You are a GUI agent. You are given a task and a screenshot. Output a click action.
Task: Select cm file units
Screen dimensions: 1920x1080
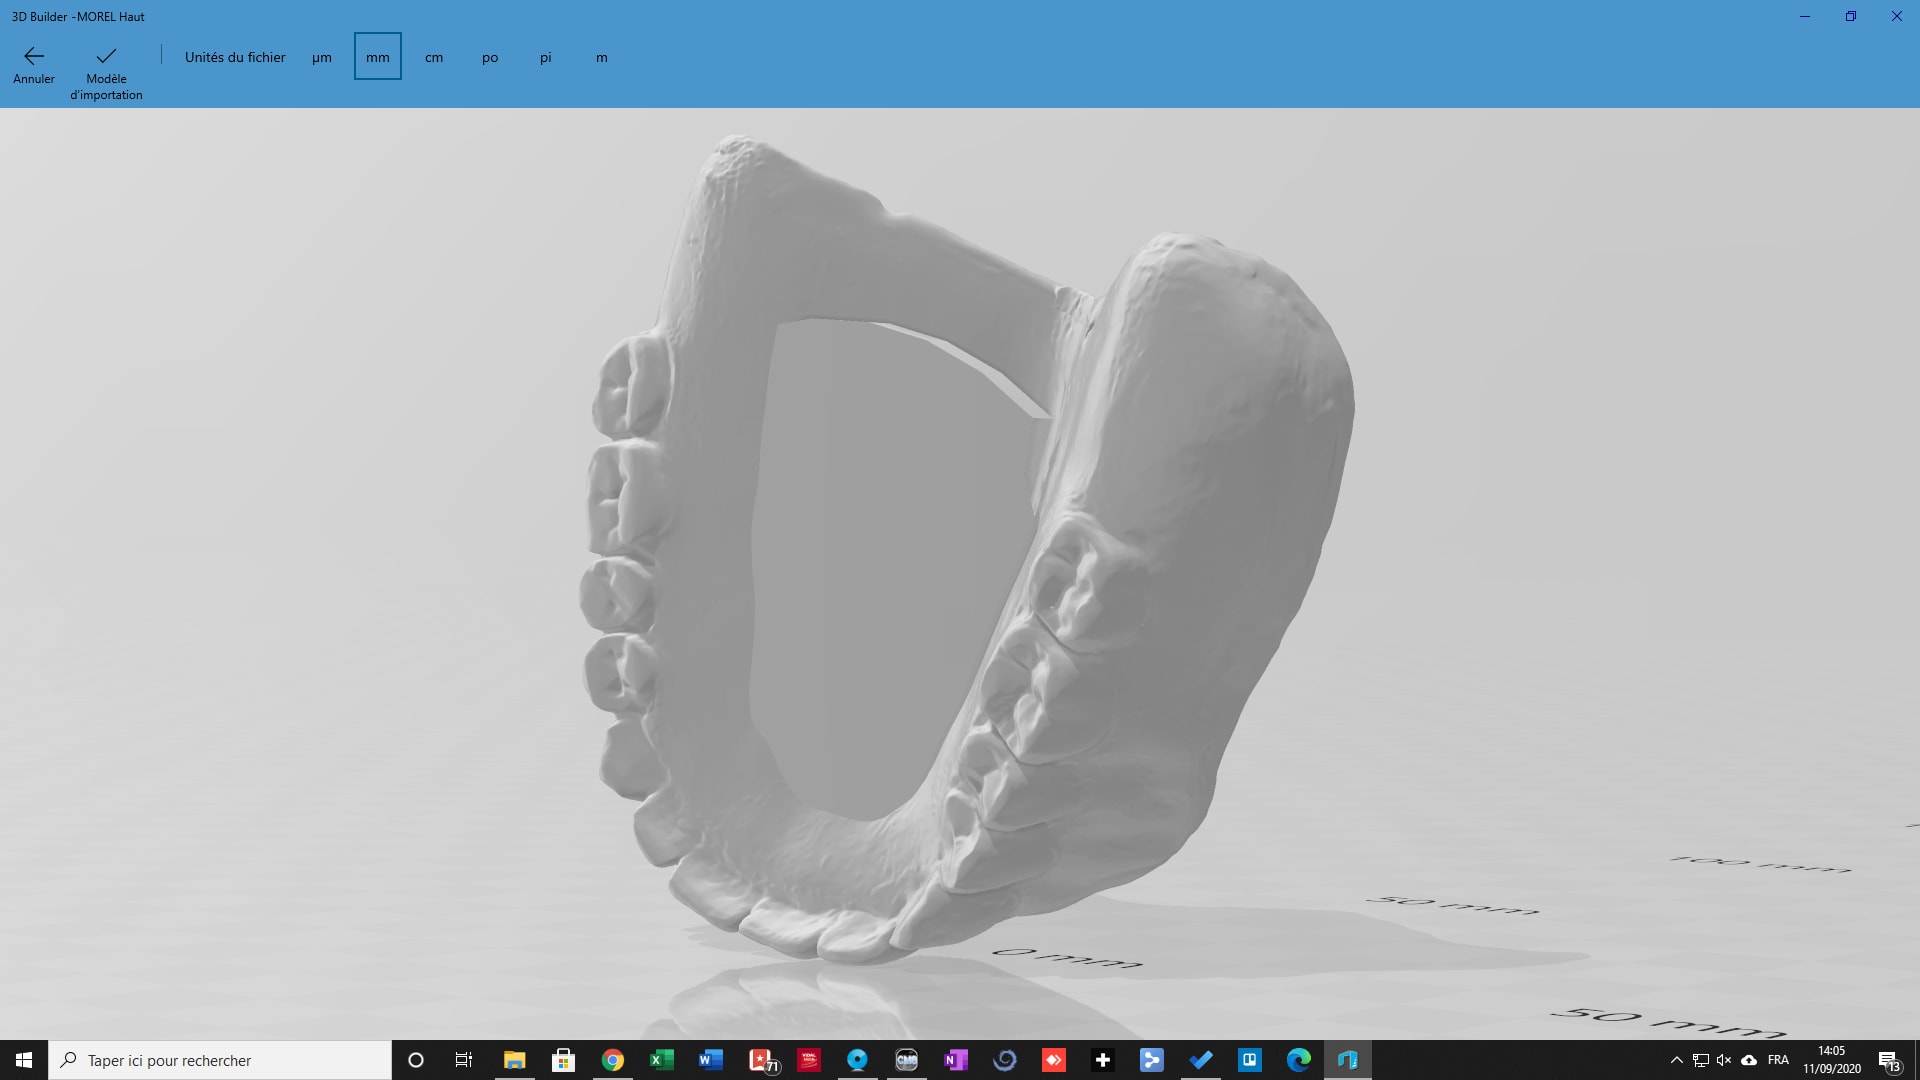click(x=433, y=57)
